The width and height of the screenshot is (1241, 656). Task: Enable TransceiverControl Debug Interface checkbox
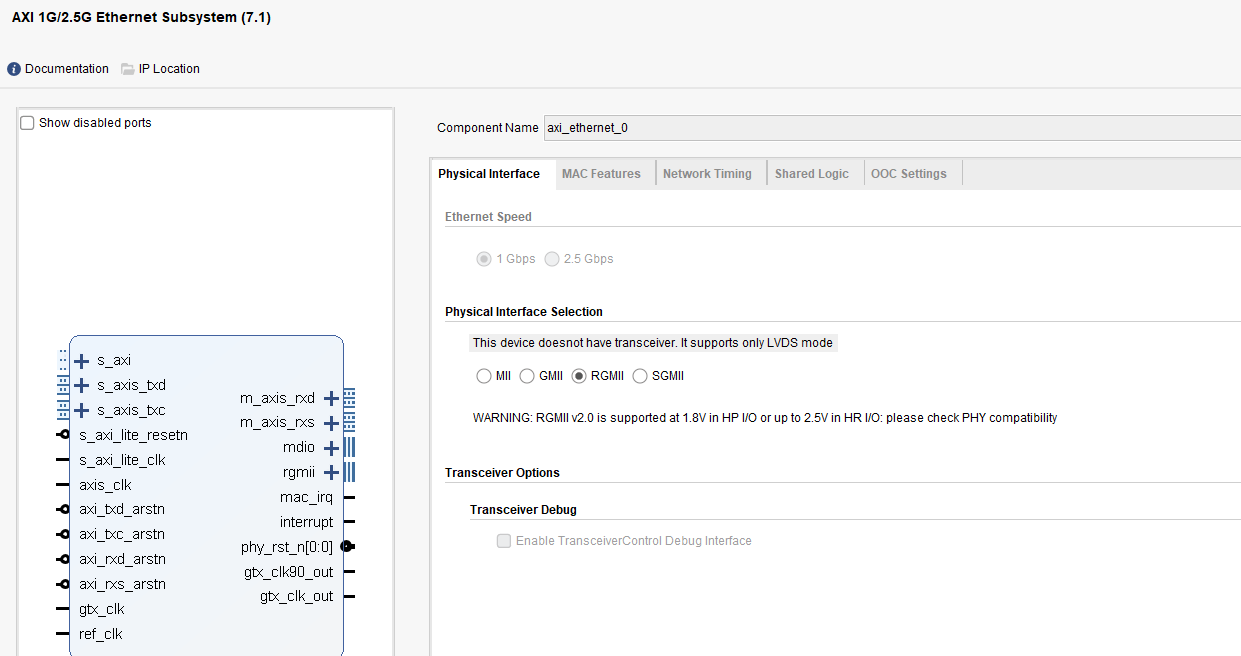tap(504, 541)
